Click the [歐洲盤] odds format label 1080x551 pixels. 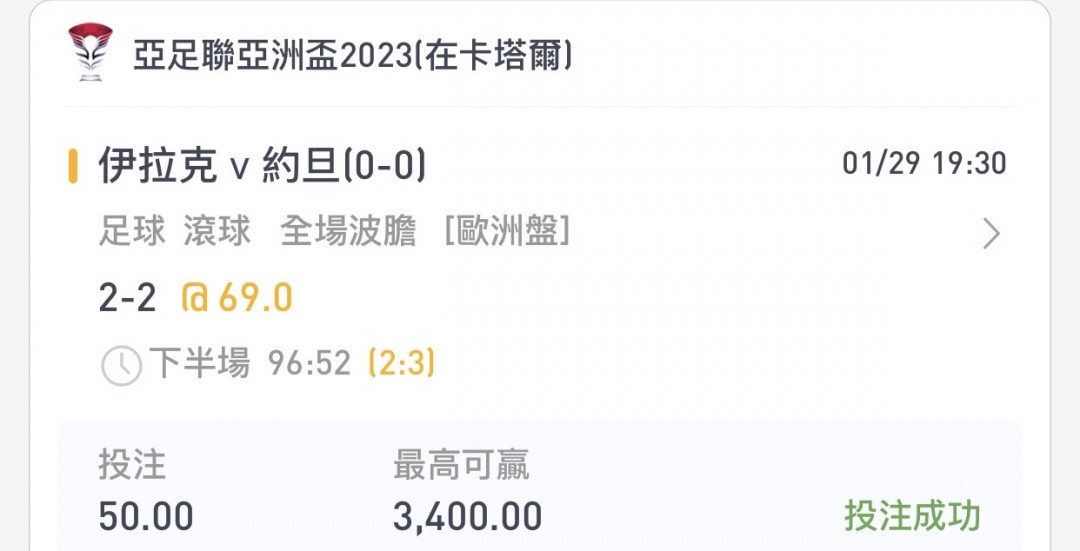(x=508, y=231)
